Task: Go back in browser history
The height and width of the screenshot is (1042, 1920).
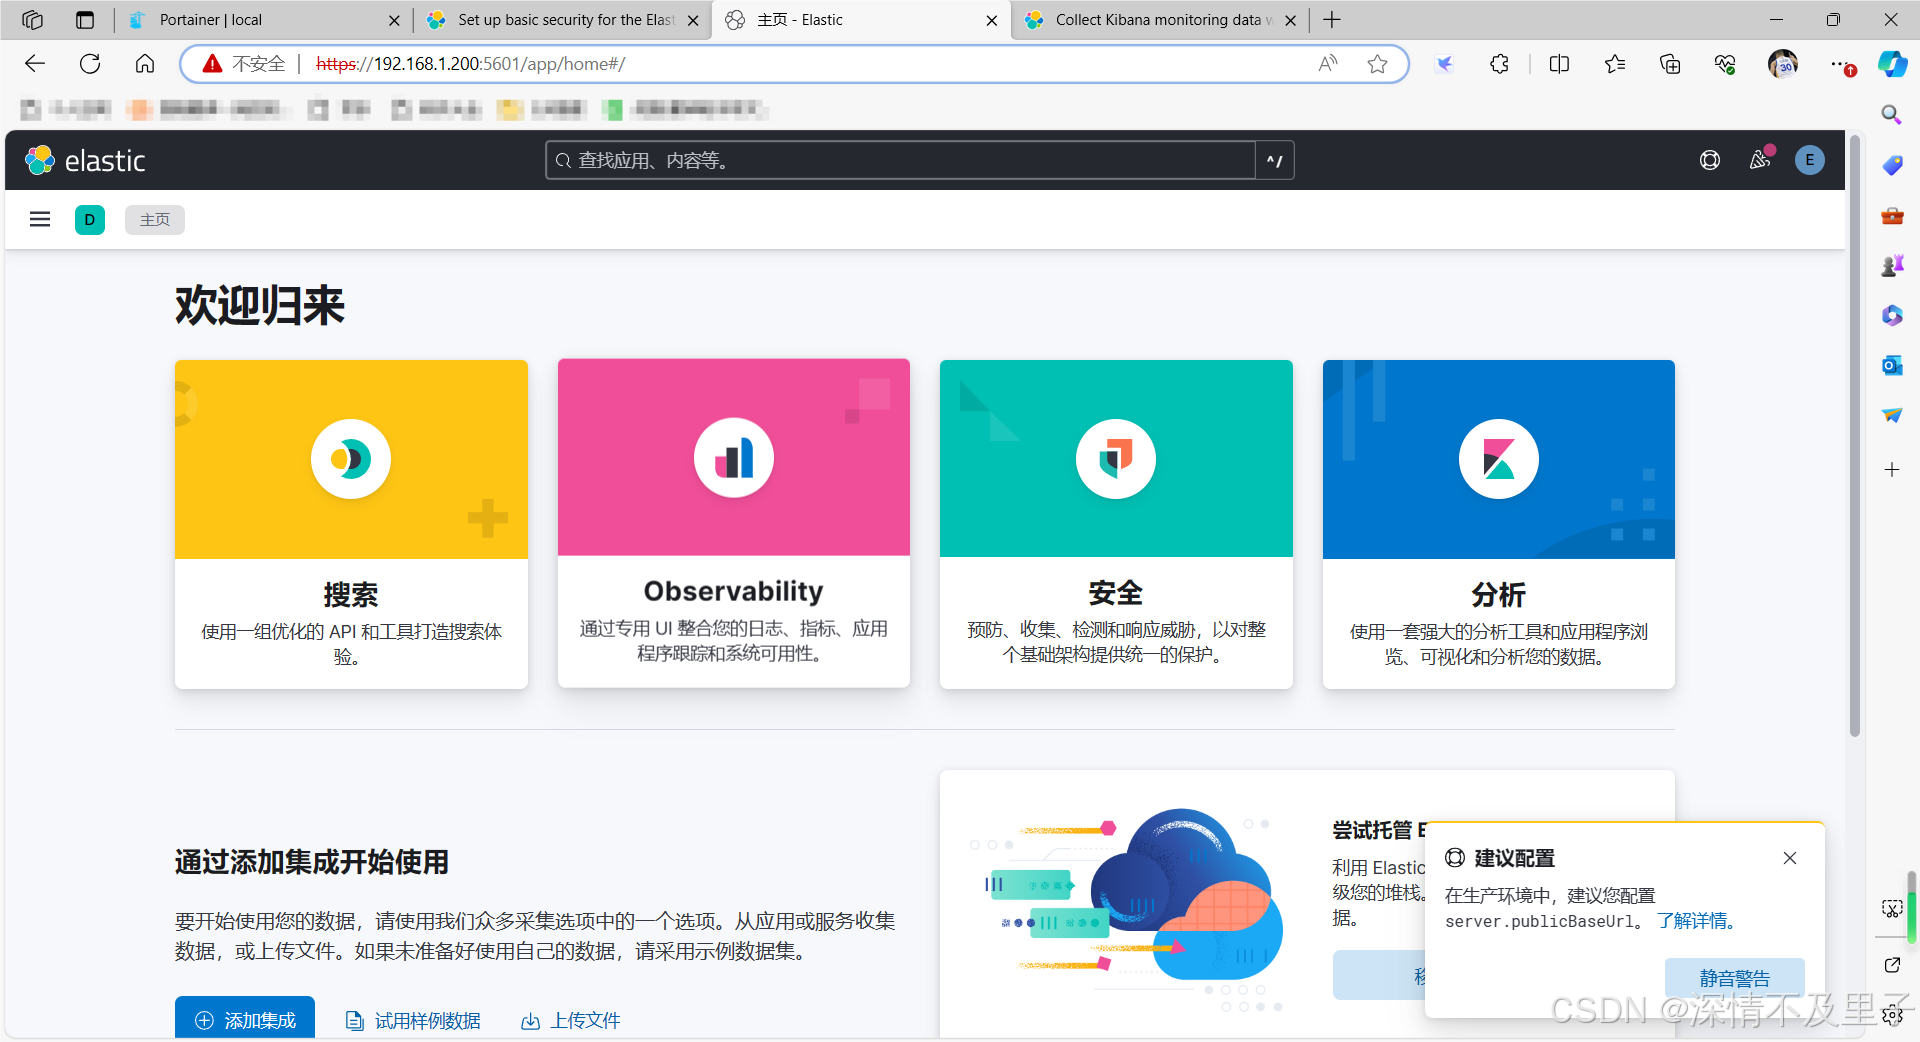Action: click(35, 64)
